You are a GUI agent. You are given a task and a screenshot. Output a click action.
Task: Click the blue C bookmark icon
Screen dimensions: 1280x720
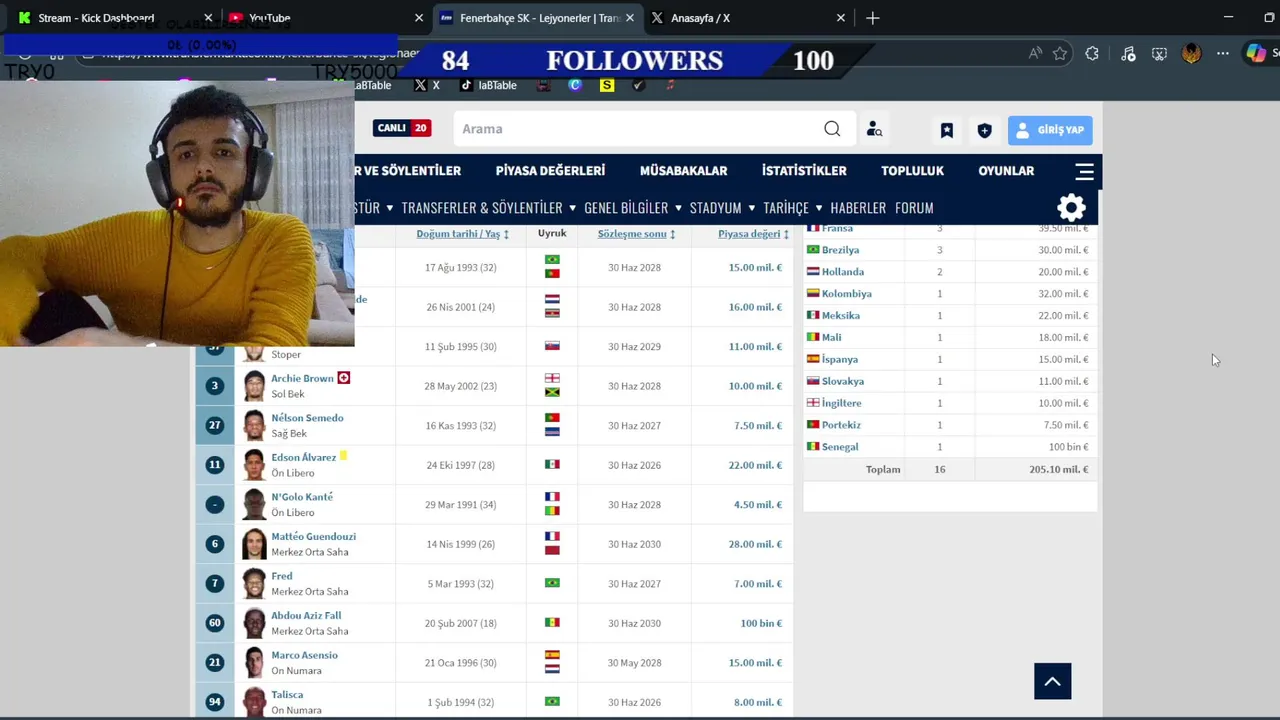click(x=575, y=85)
